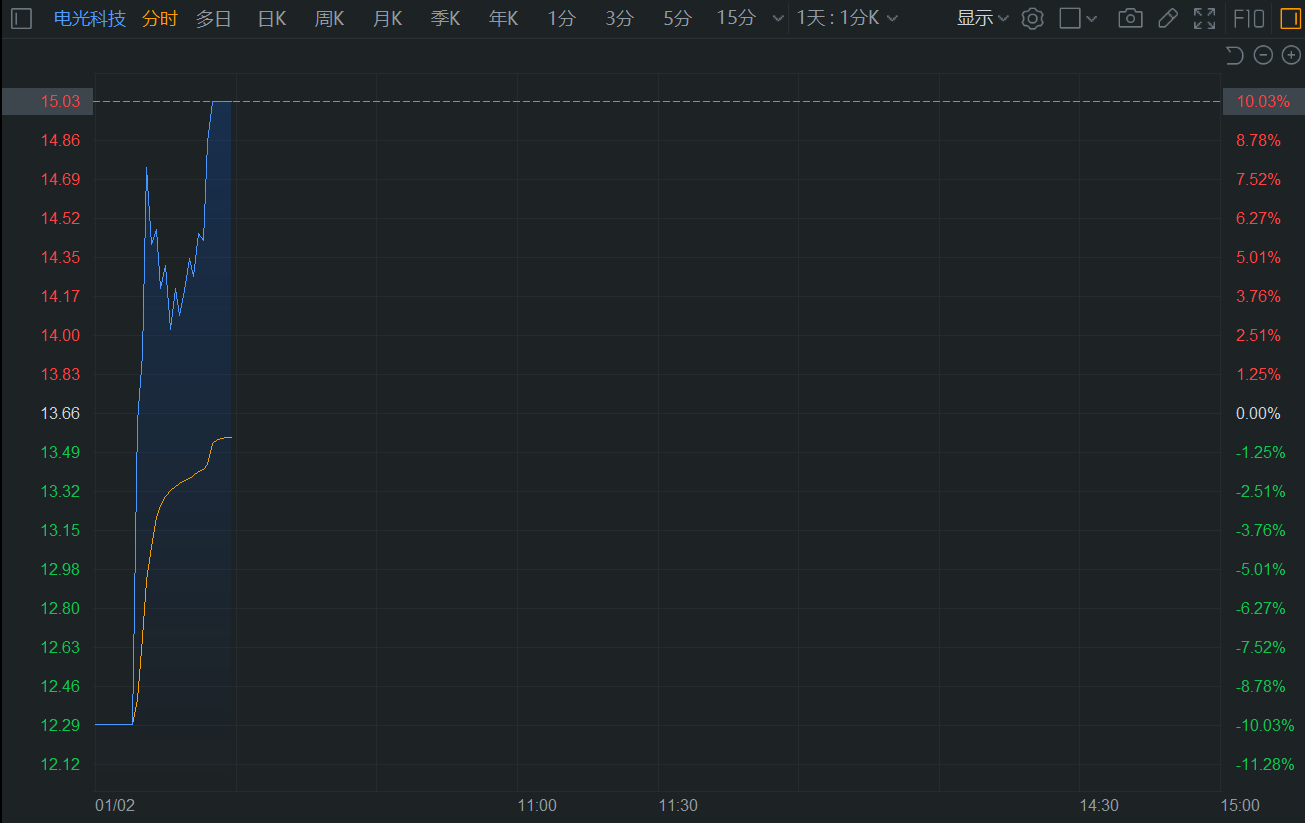Screen dimensions: 1305x823
Task: Open the 1天:1分K period dropdown
Action: tap(847, 18)
